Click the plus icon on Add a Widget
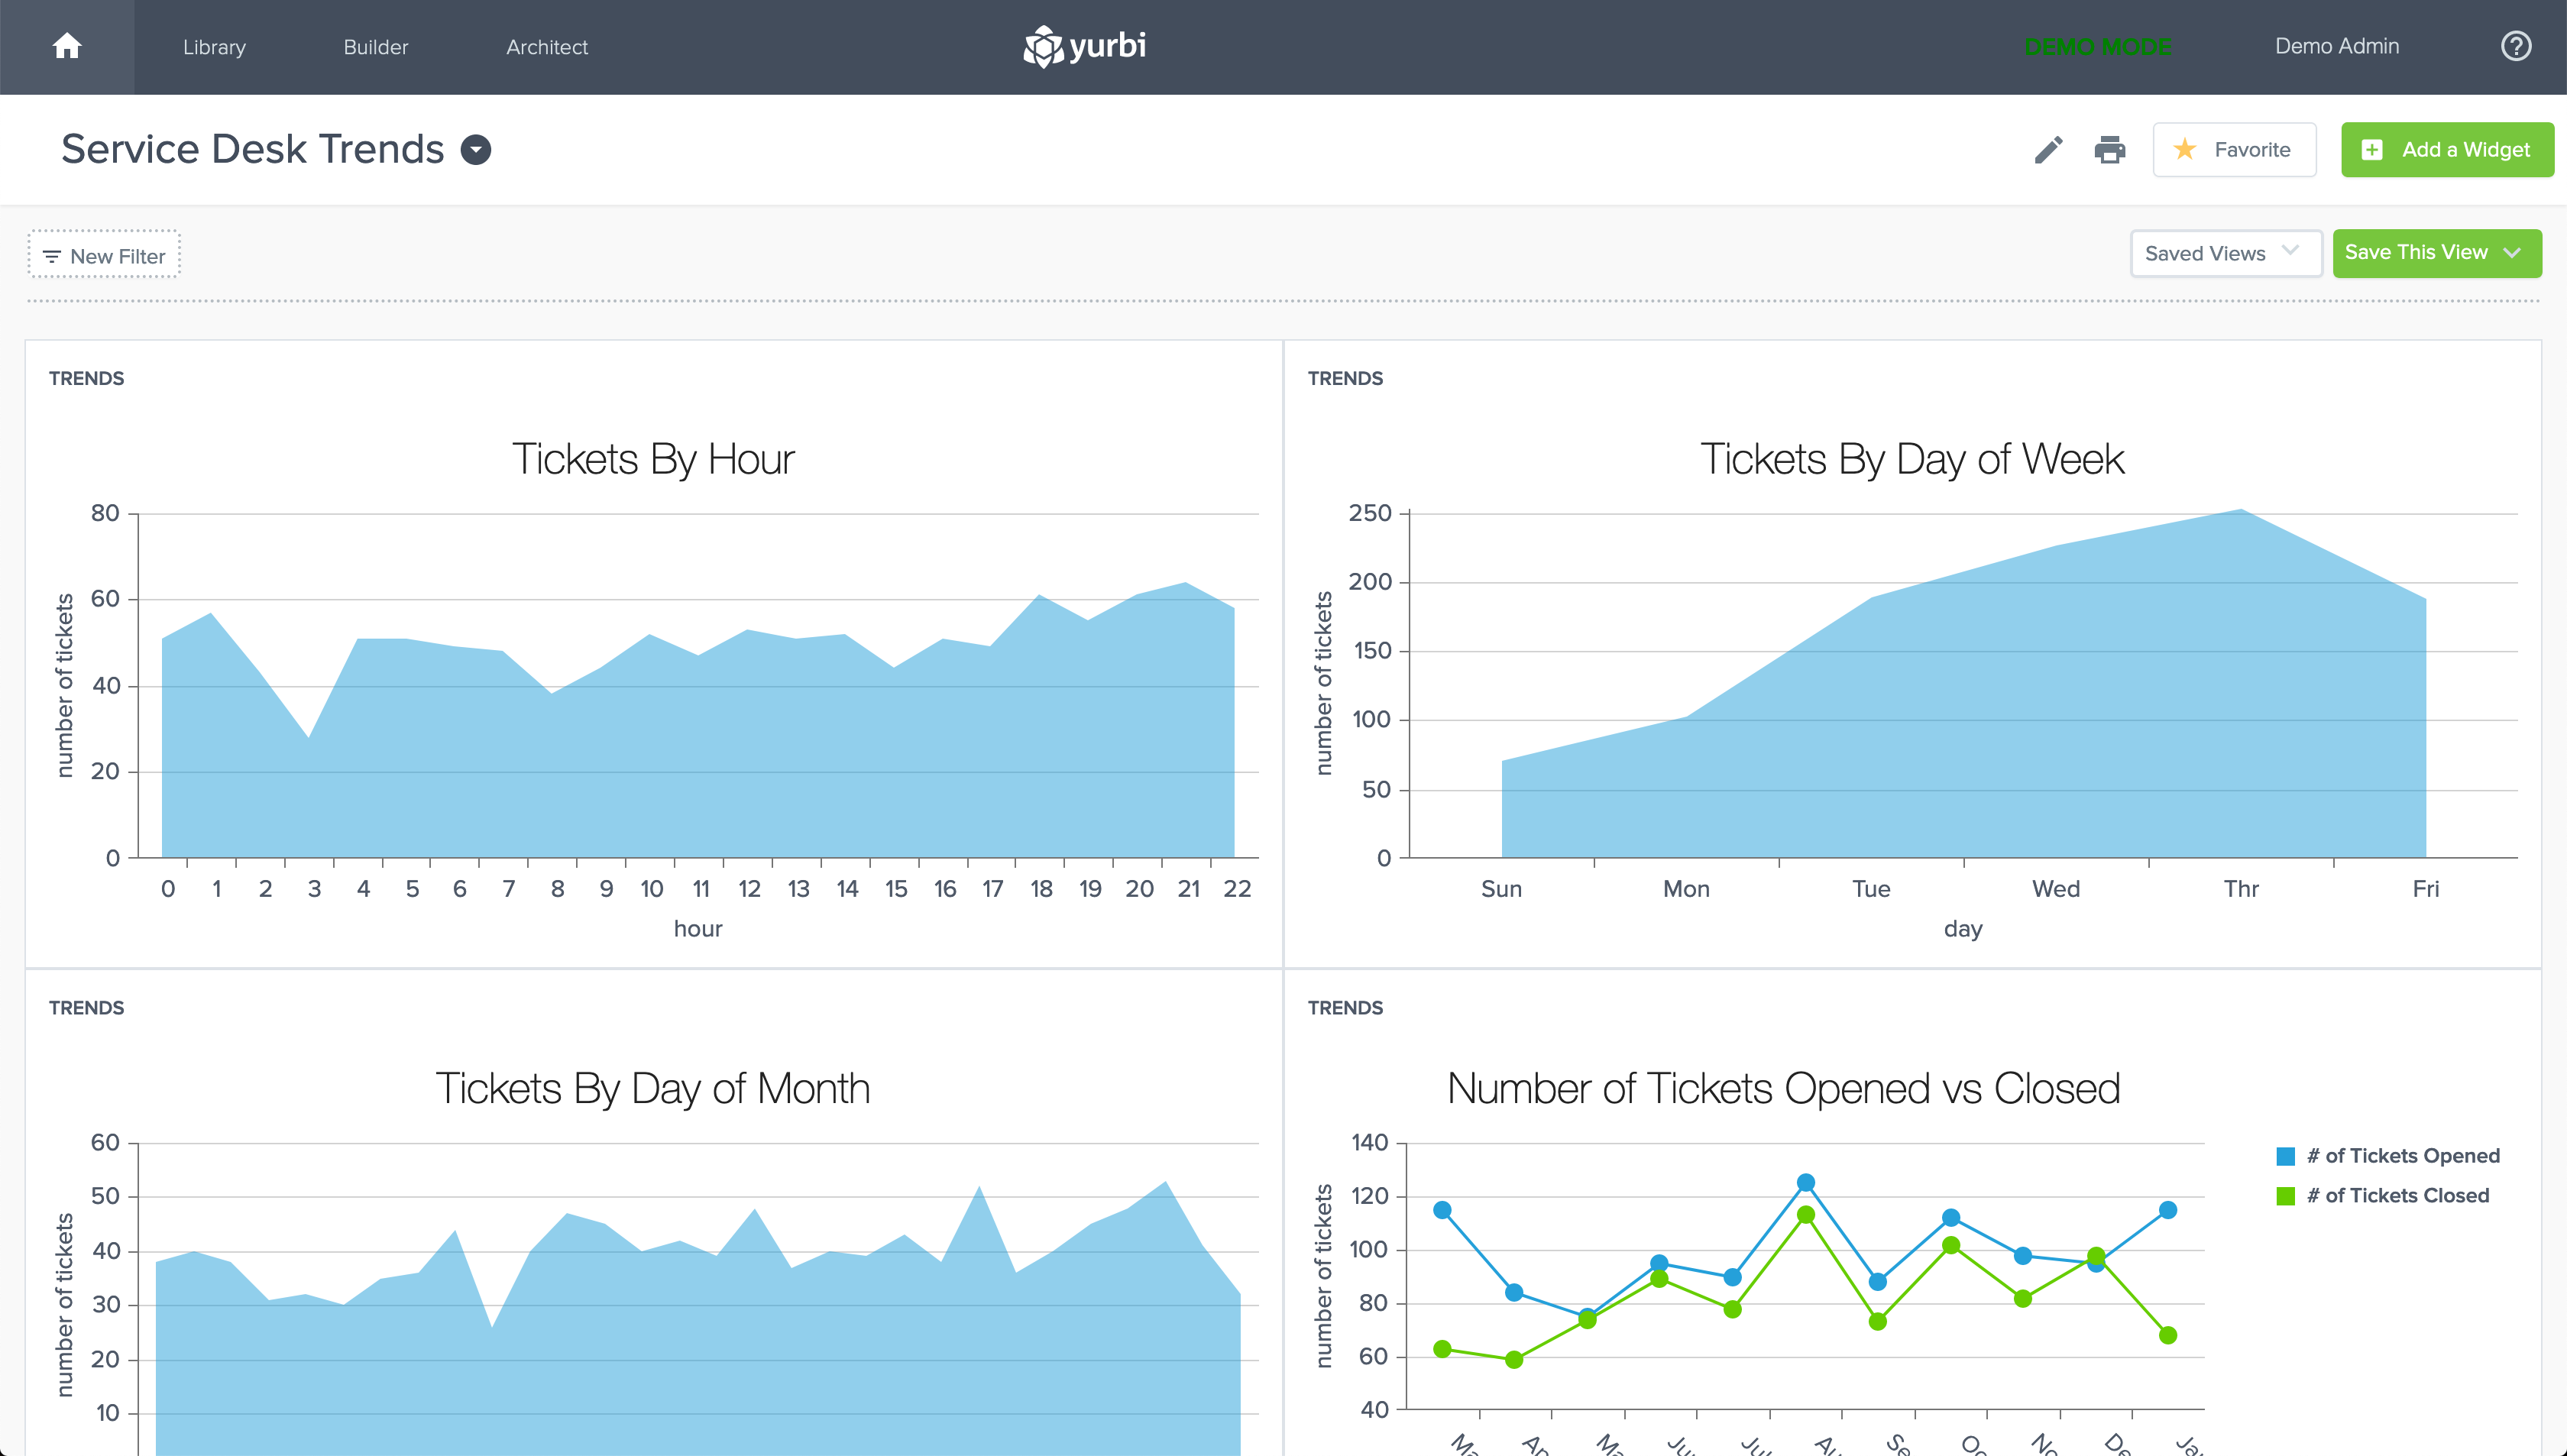 (x=2371, y=150)
